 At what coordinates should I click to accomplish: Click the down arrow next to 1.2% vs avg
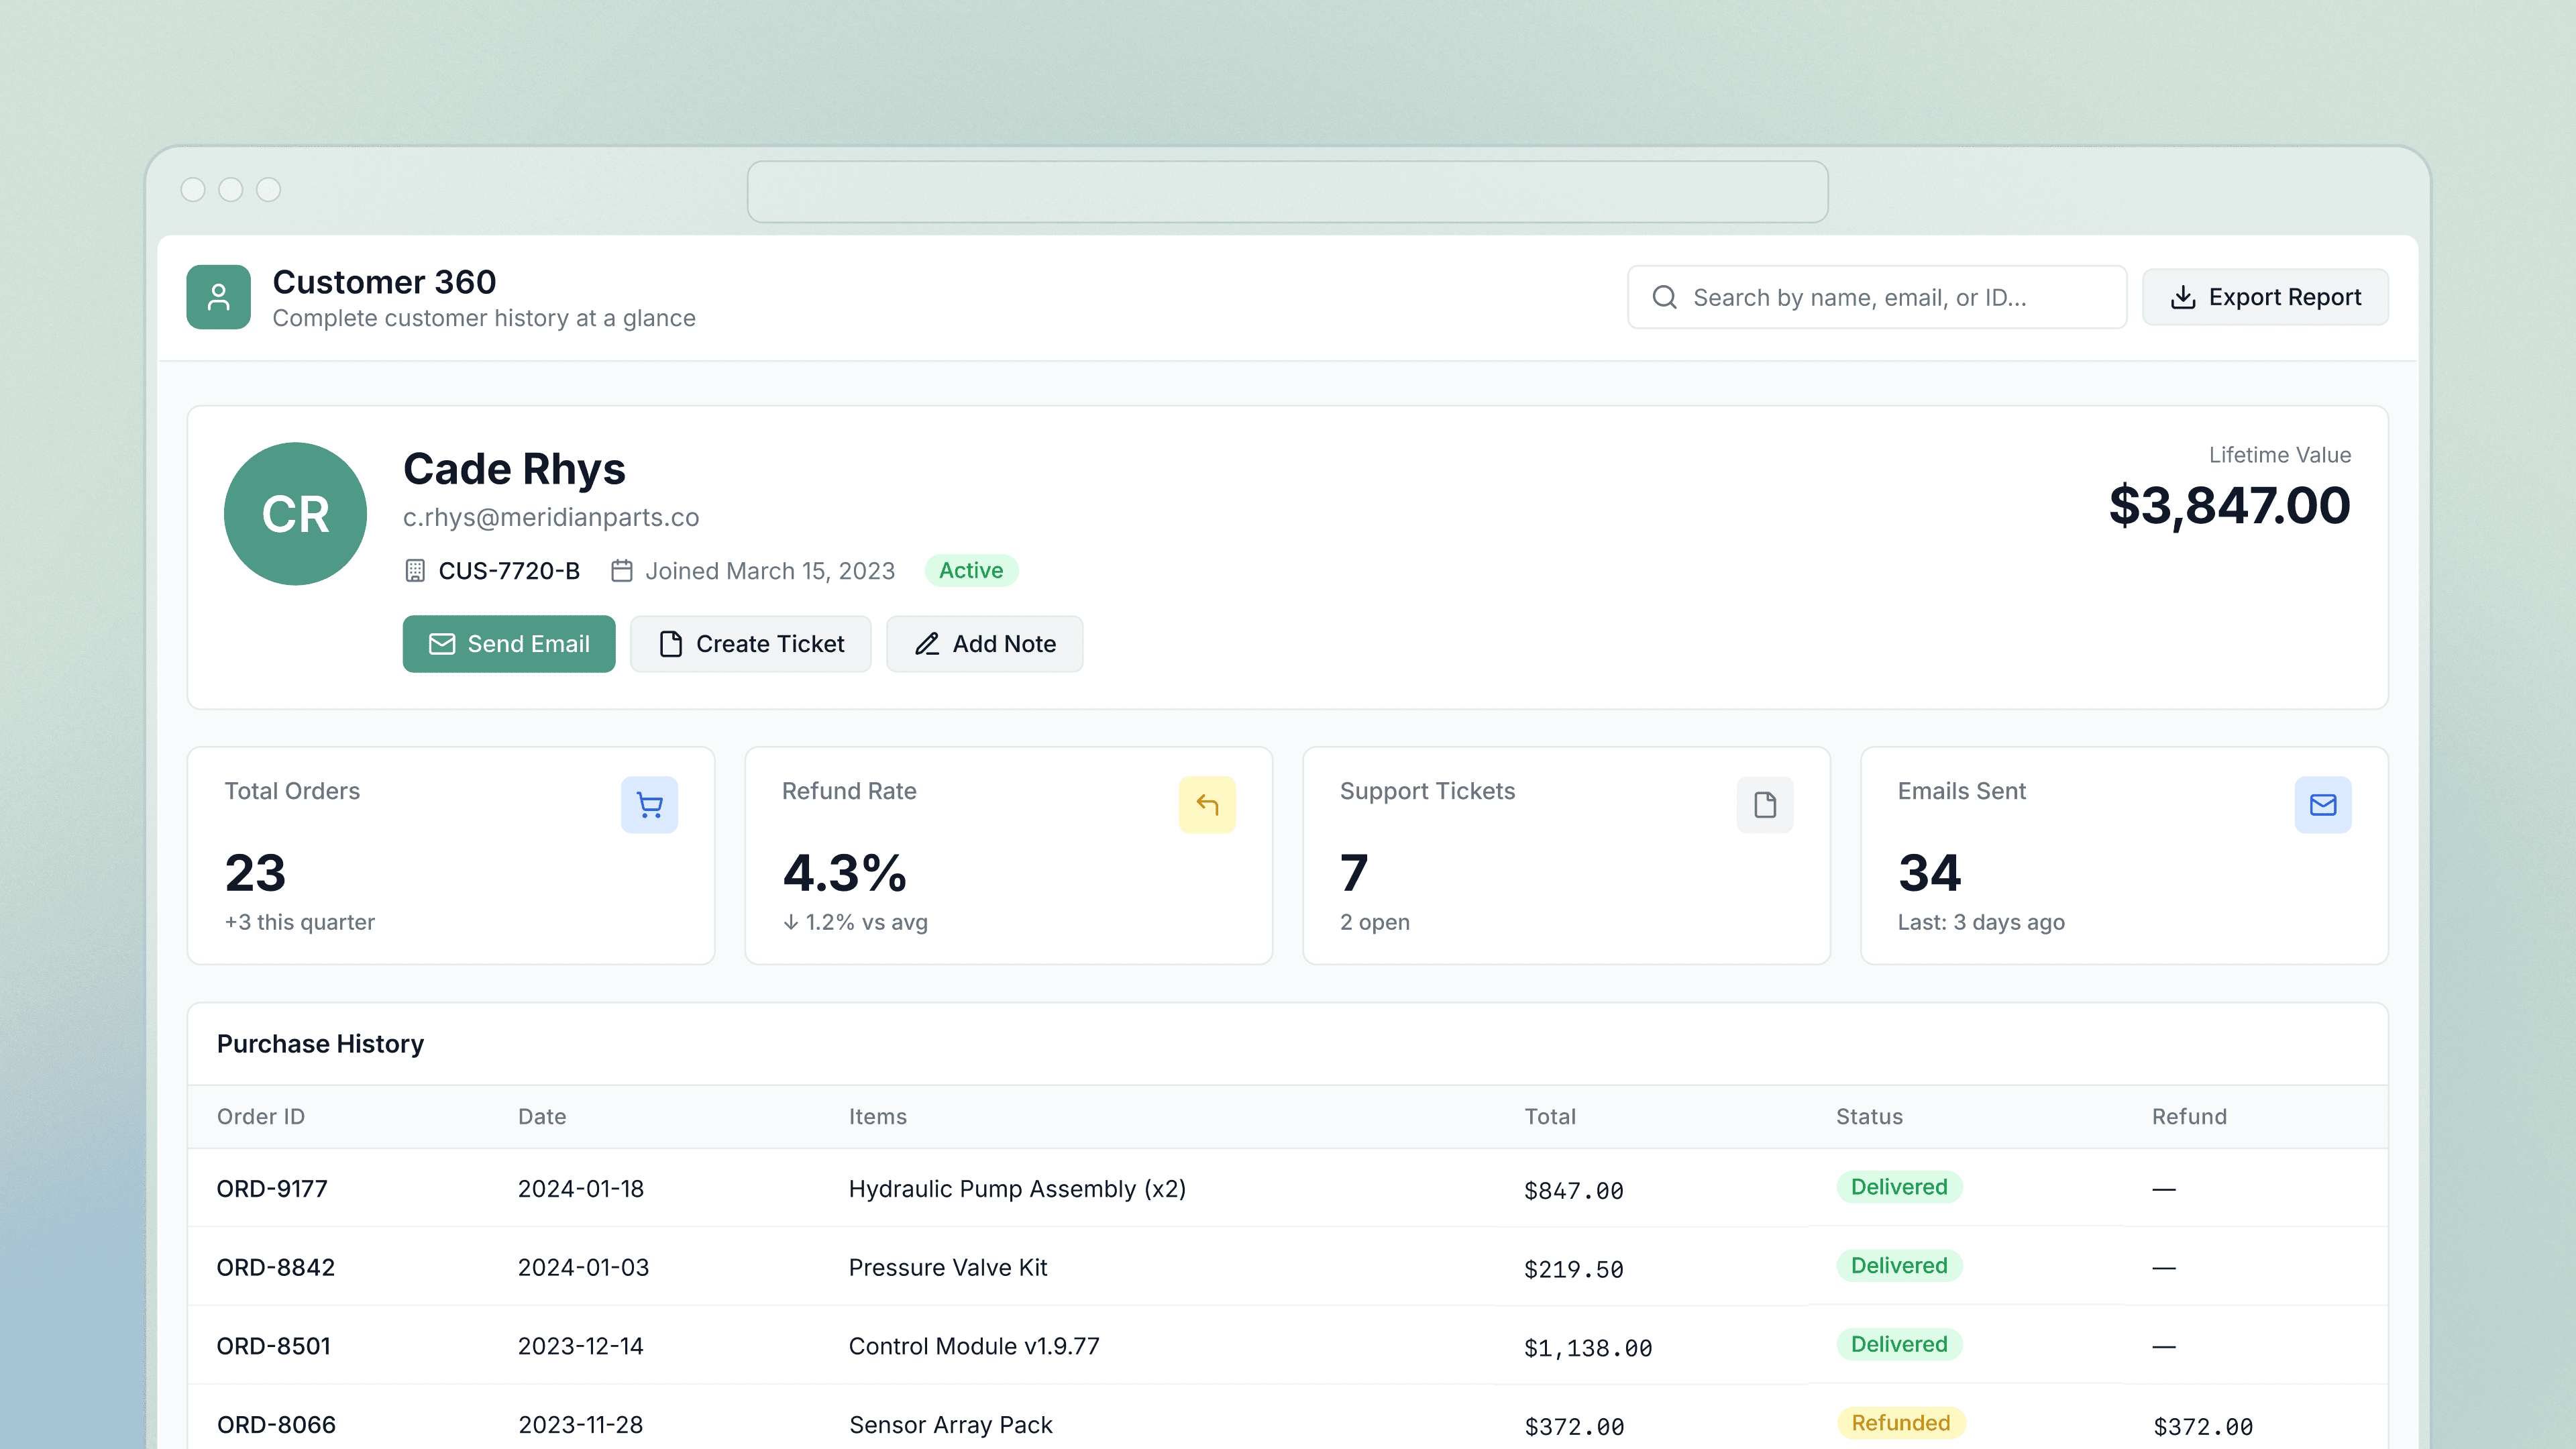tap(791, 922)
